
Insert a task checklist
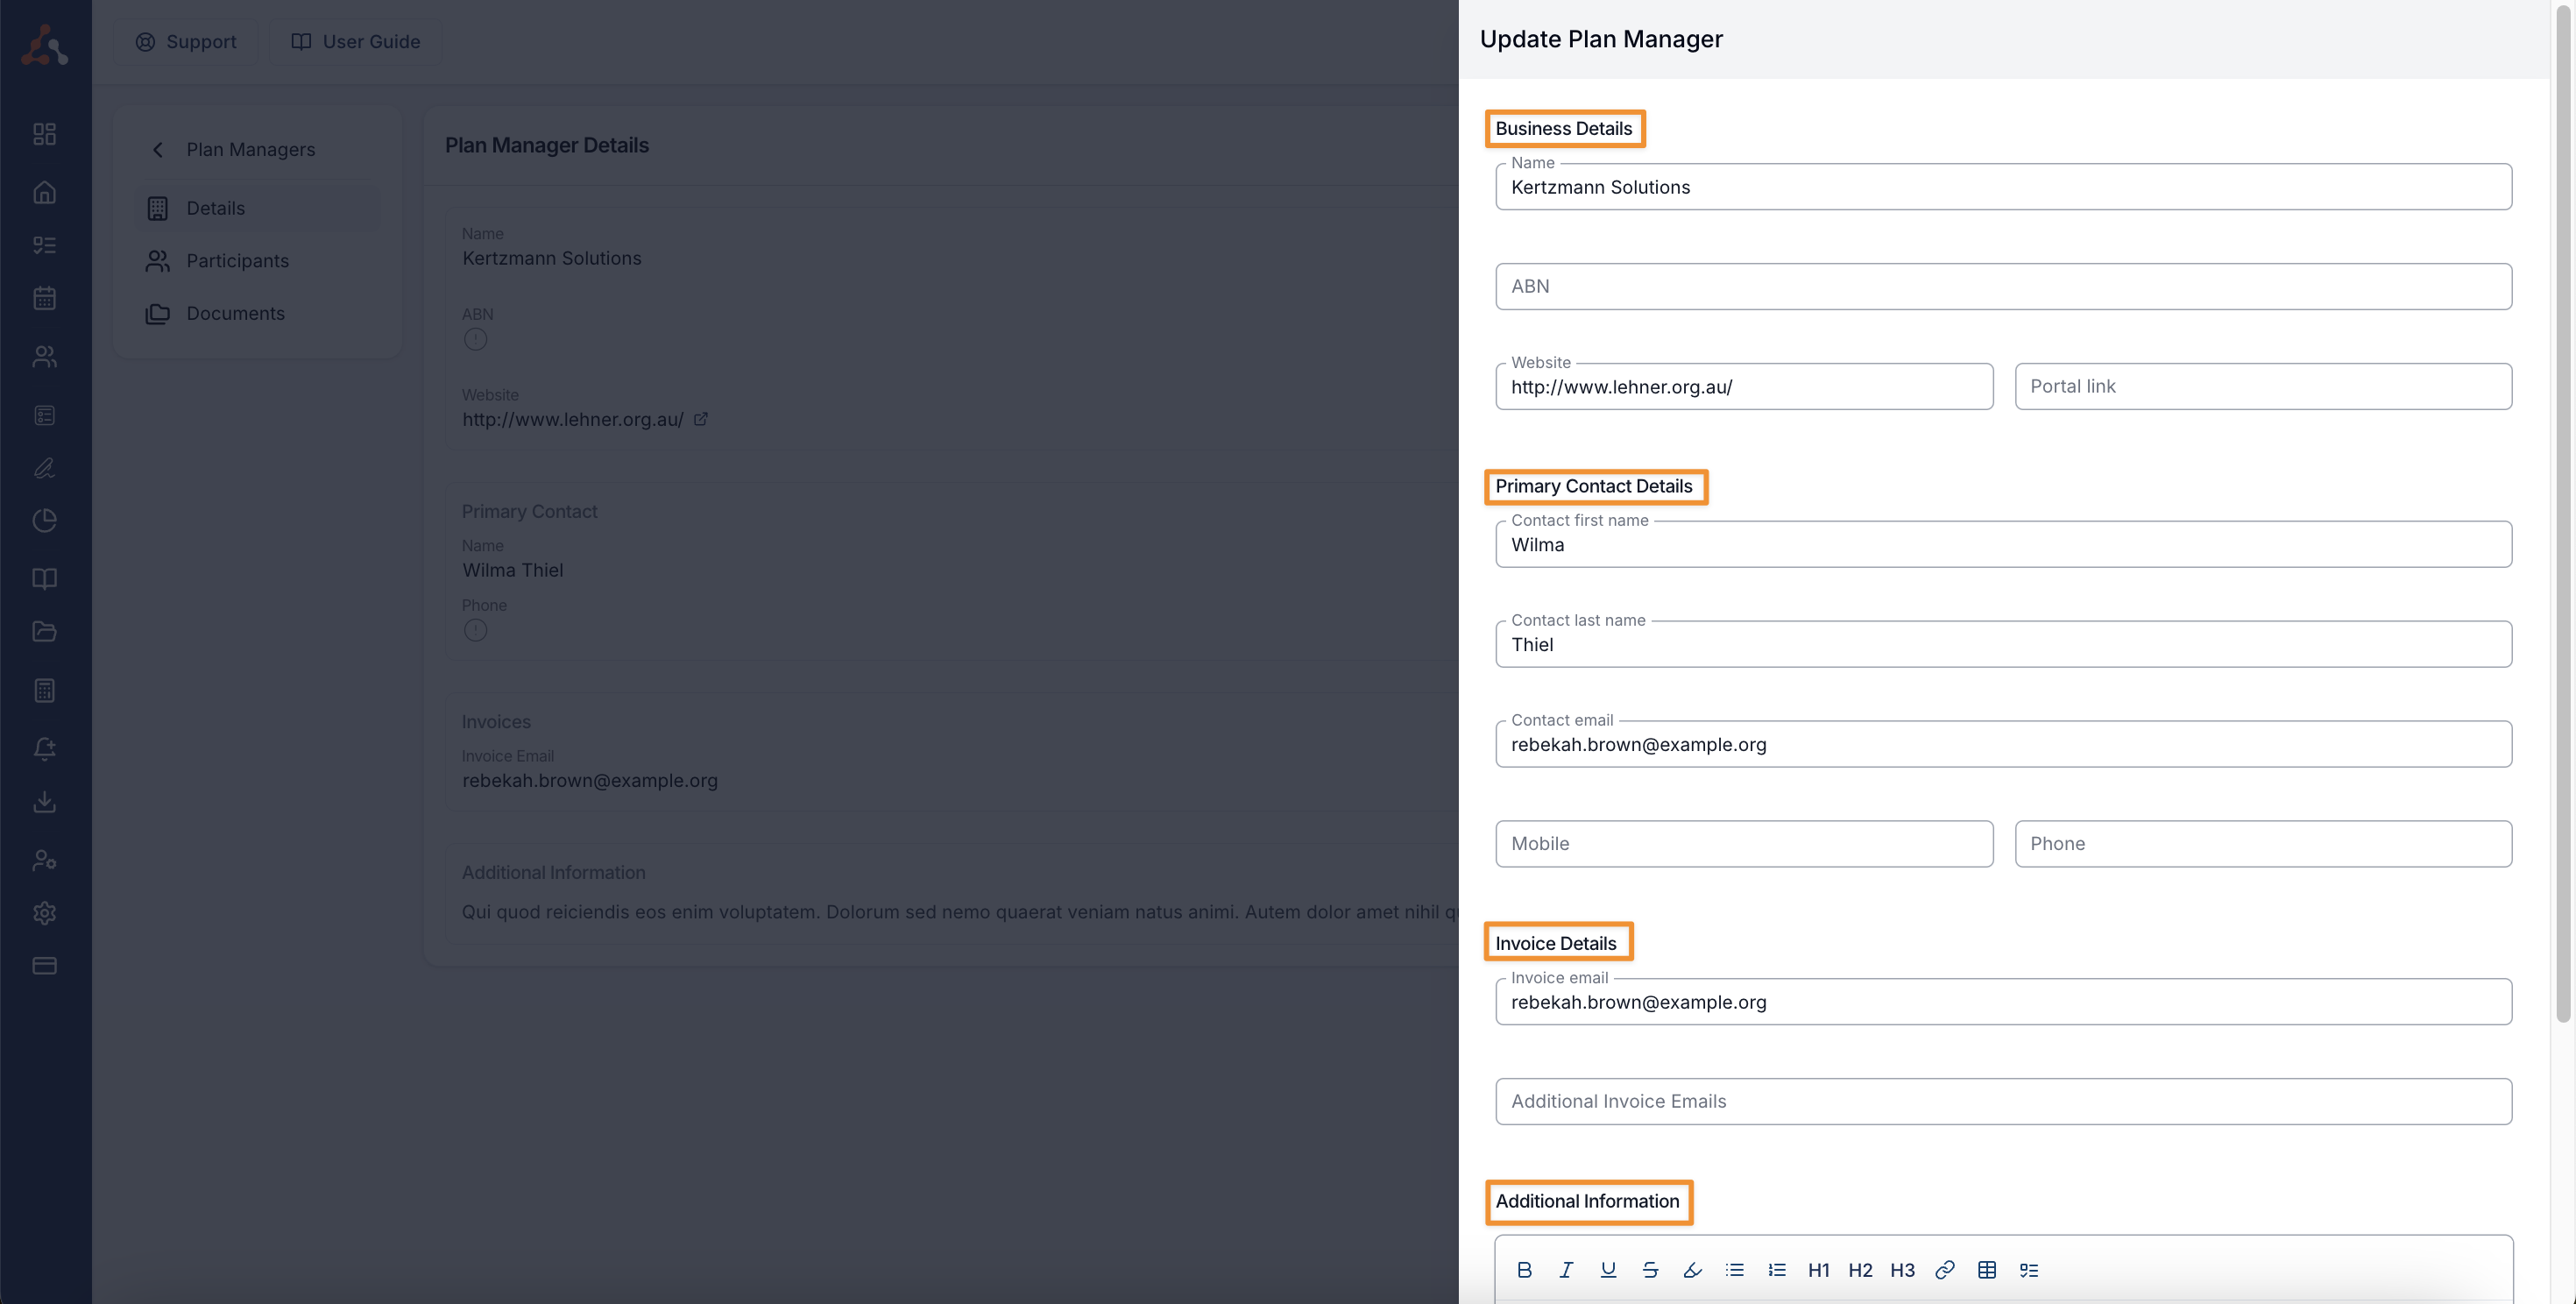coord(2028,1270)
